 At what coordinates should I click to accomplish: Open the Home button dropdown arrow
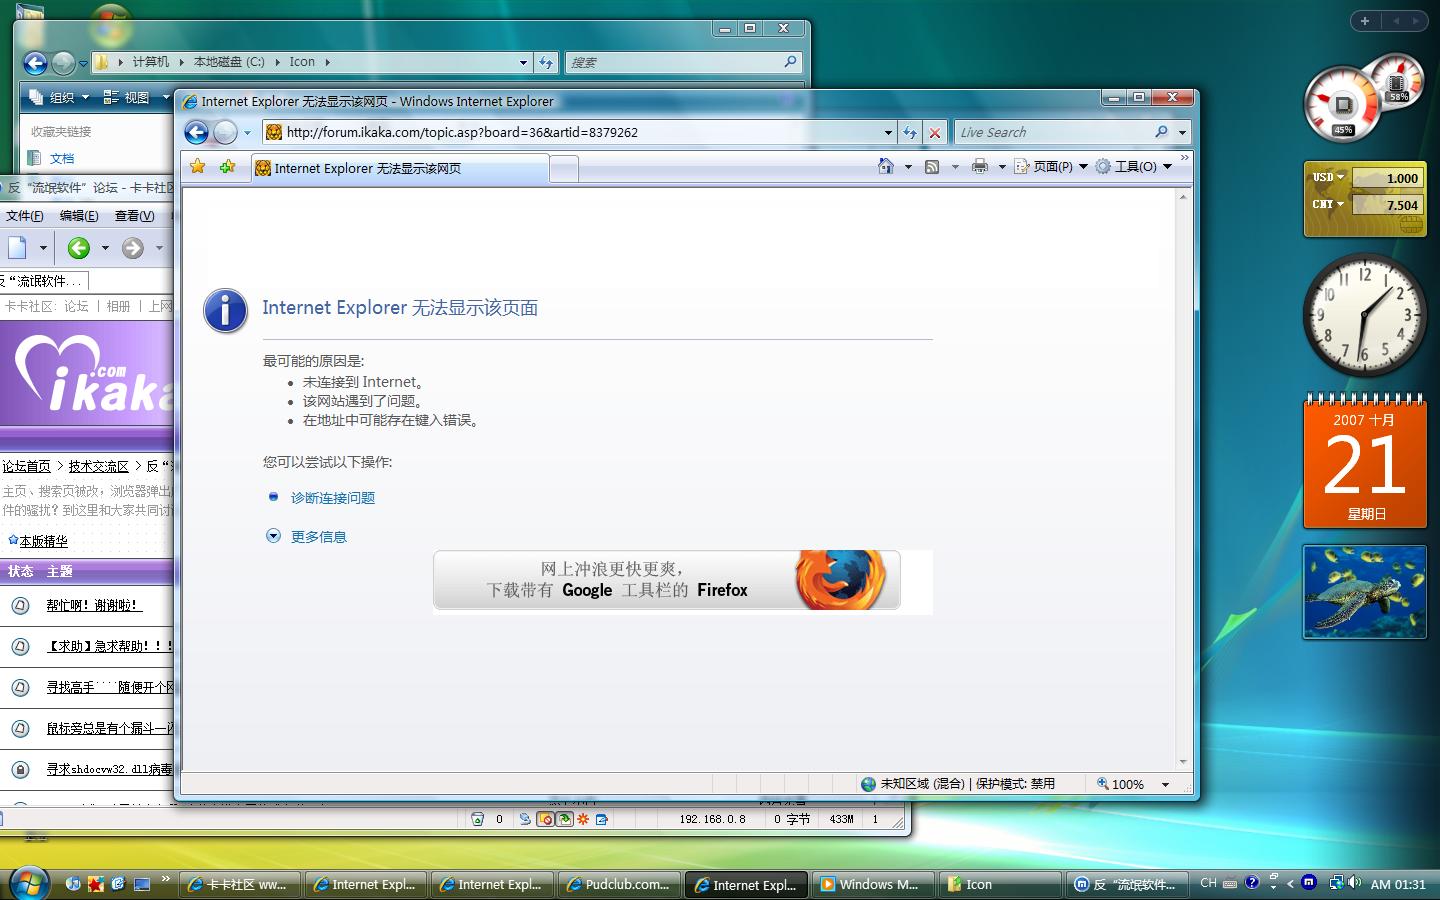click(x=908, y=167)
